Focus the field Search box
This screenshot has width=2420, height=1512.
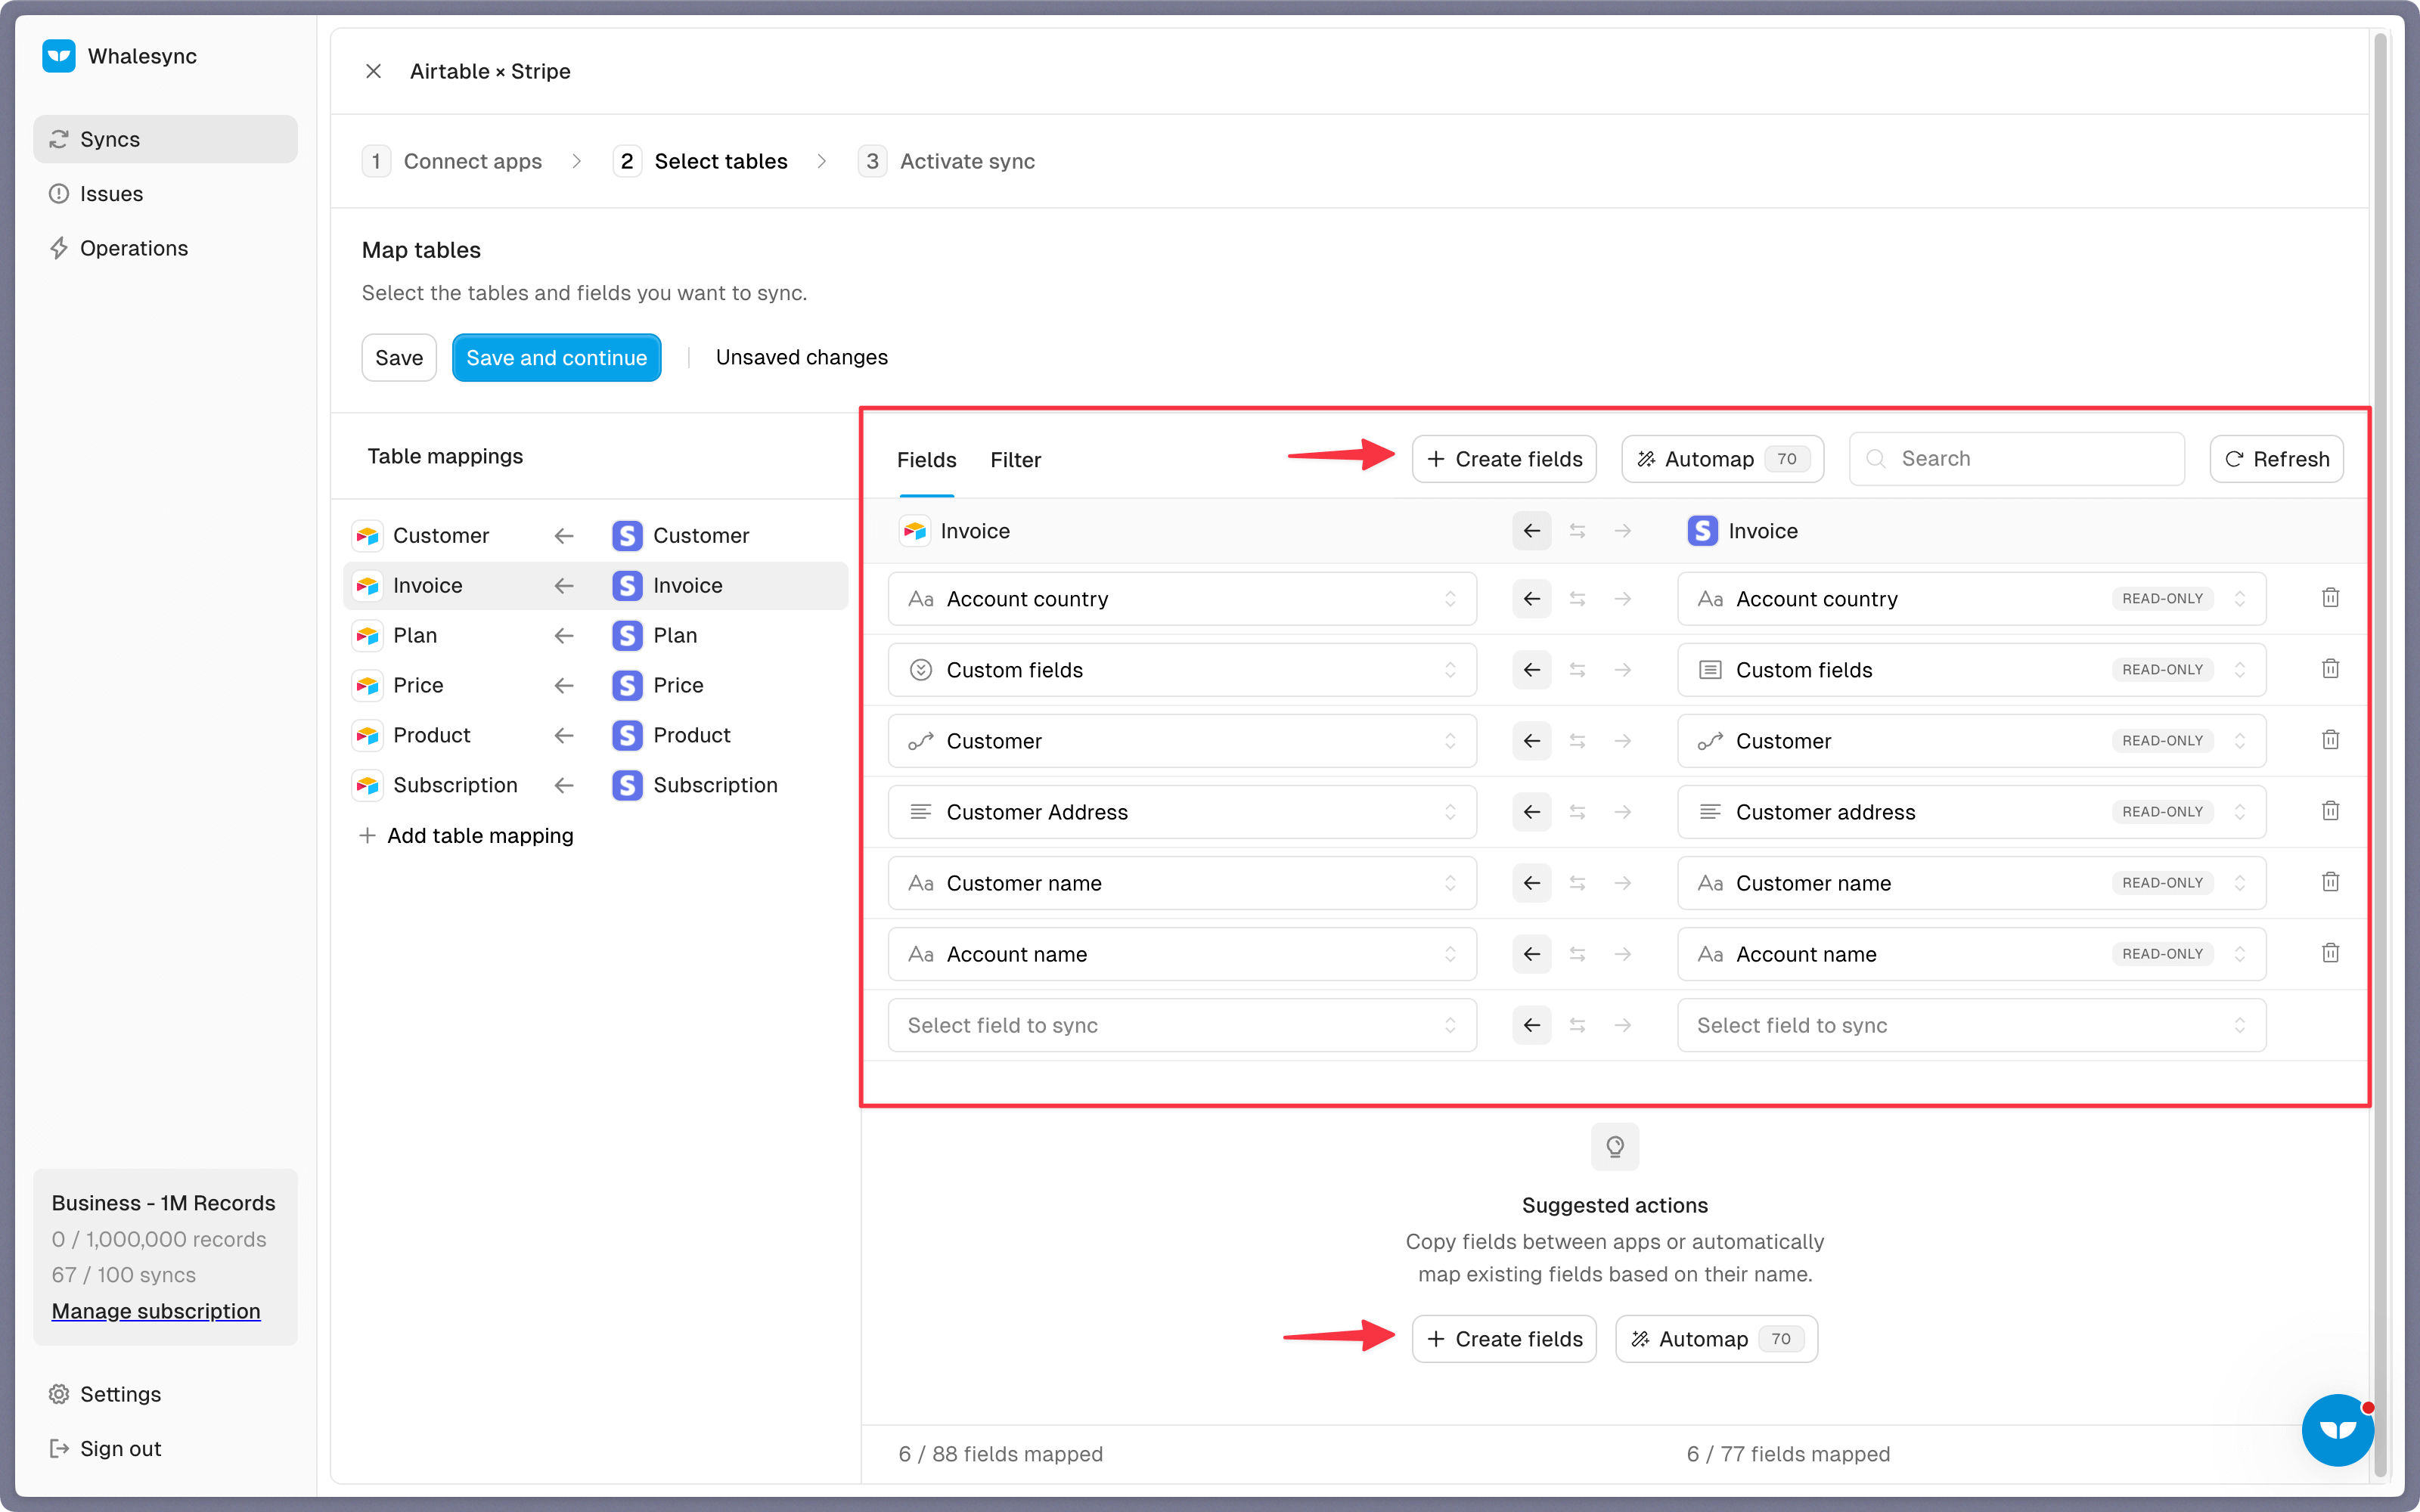coord(2016,459)
